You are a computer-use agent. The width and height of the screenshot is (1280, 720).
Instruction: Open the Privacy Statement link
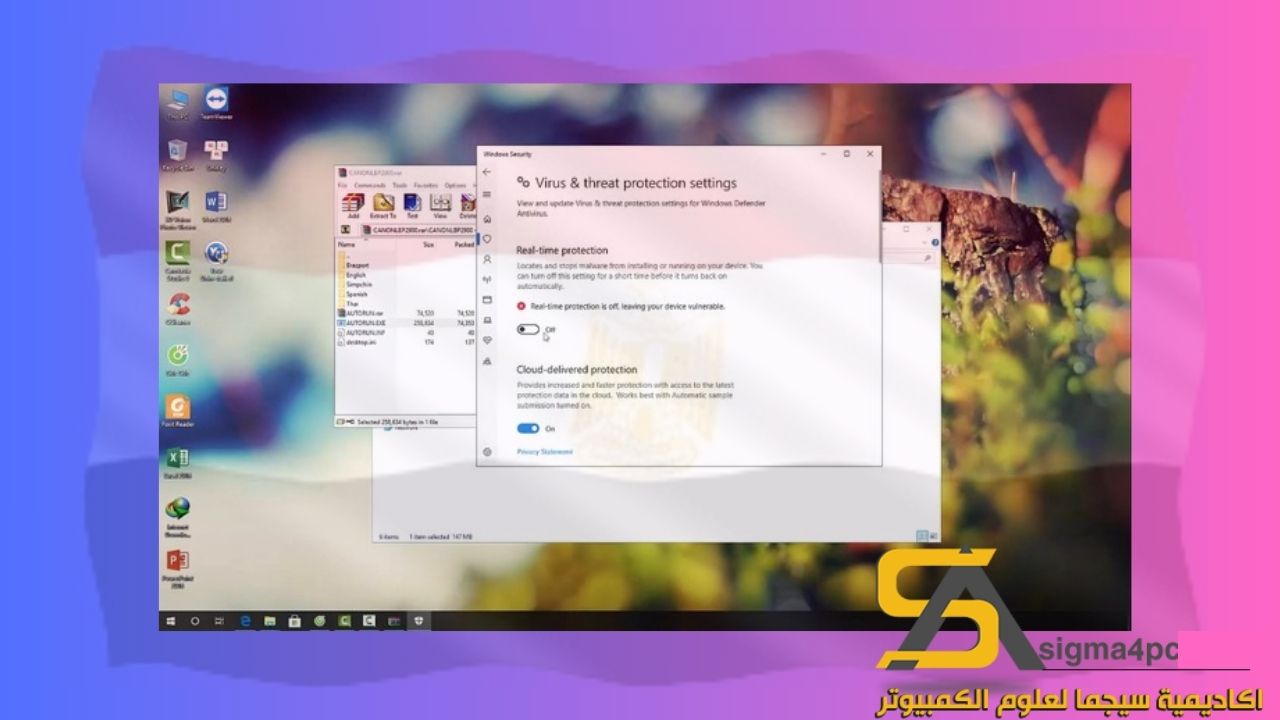pos(545,452)
